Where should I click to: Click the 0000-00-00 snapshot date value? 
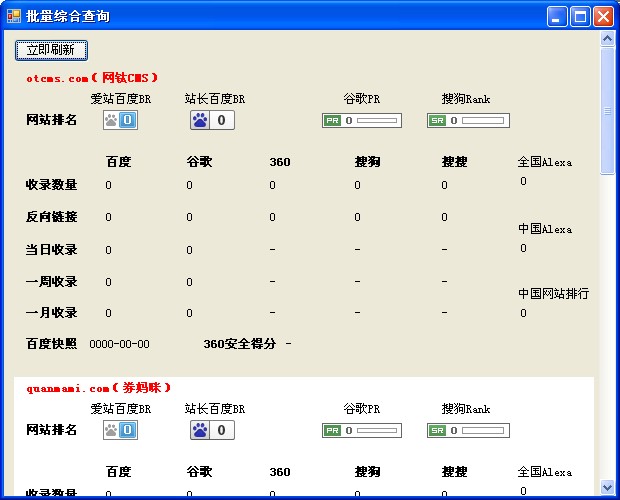[x=119, y=344]
